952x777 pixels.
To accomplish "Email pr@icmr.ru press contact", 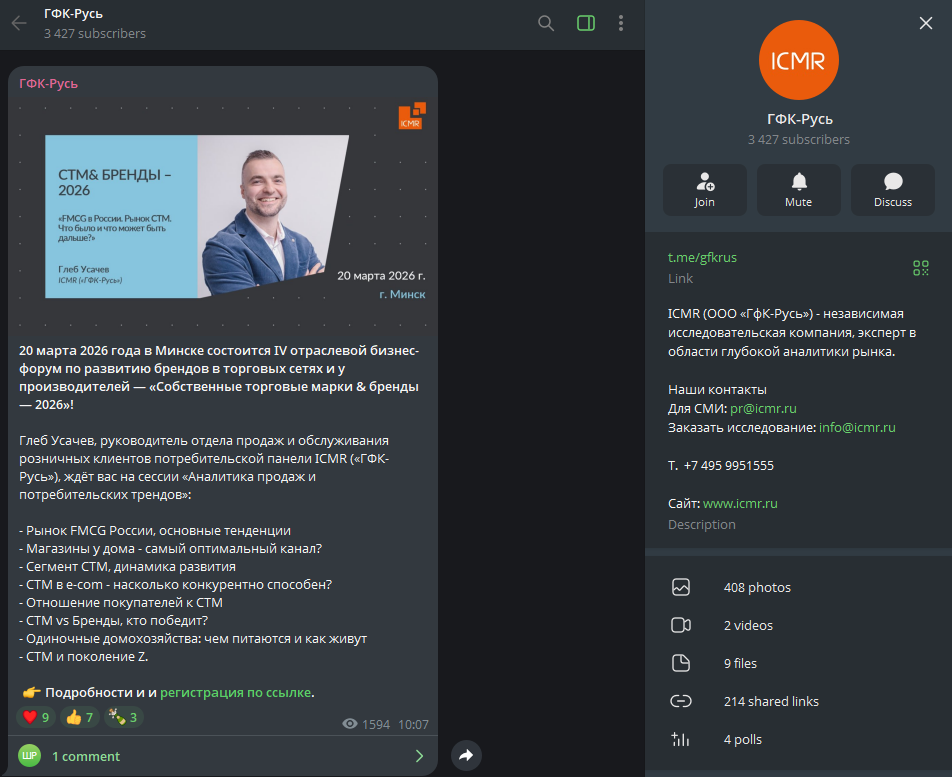I will tap(763, 409).
